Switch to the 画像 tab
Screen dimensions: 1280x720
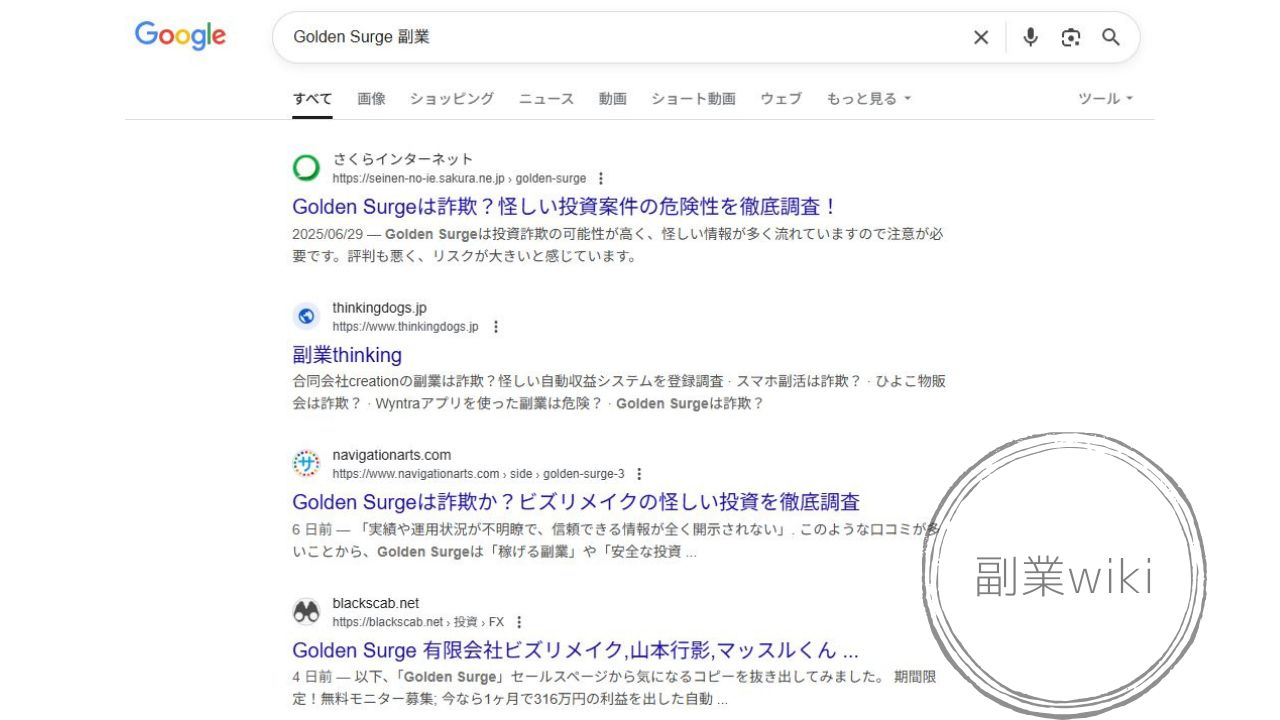371,98
